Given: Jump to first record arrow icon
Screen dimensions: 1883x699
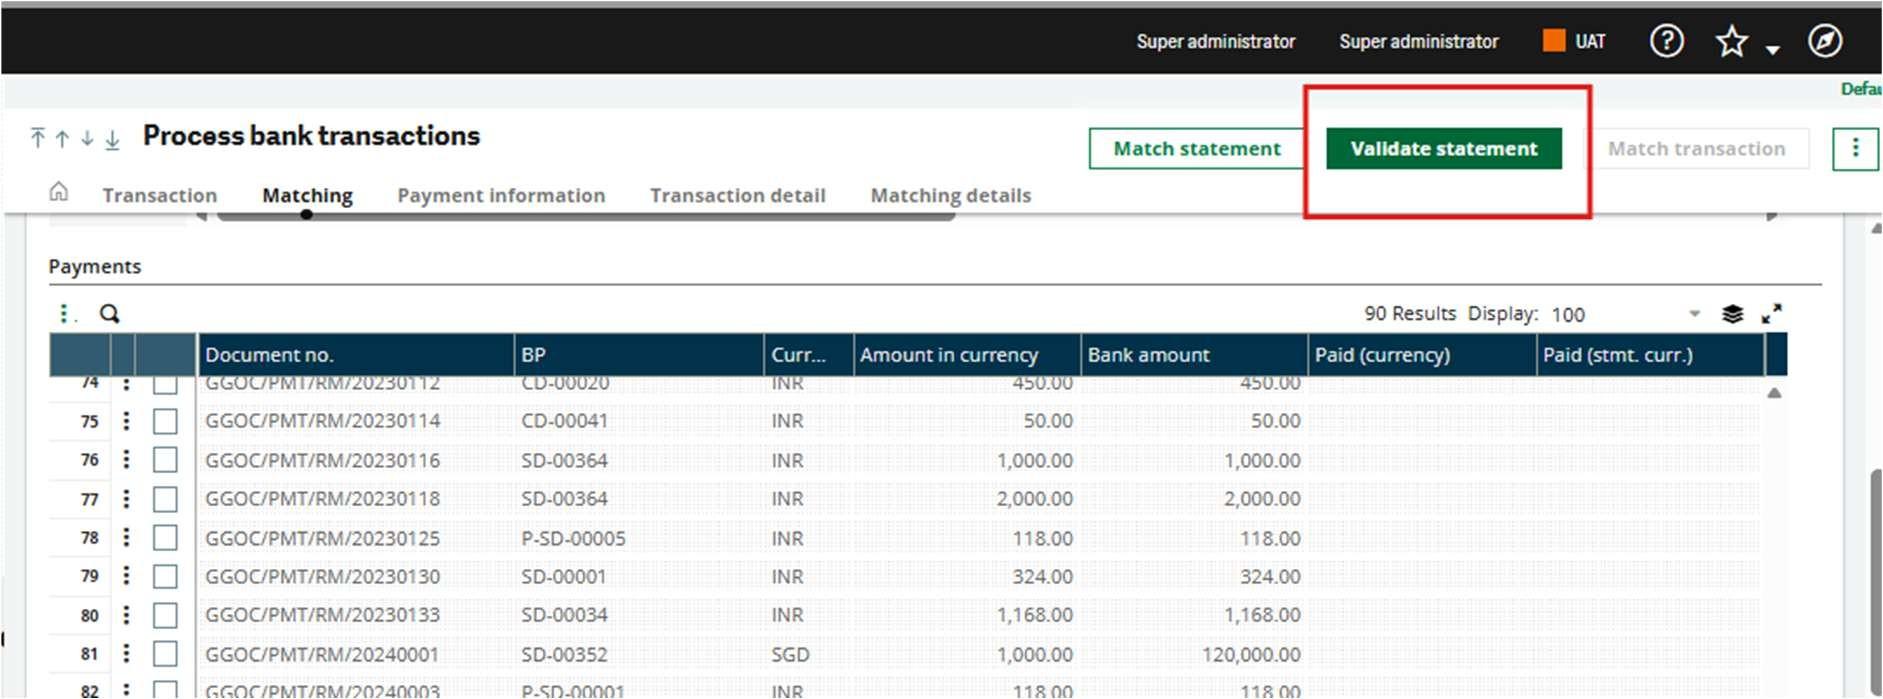Looking at the screenshot, I should pos(38,138).
